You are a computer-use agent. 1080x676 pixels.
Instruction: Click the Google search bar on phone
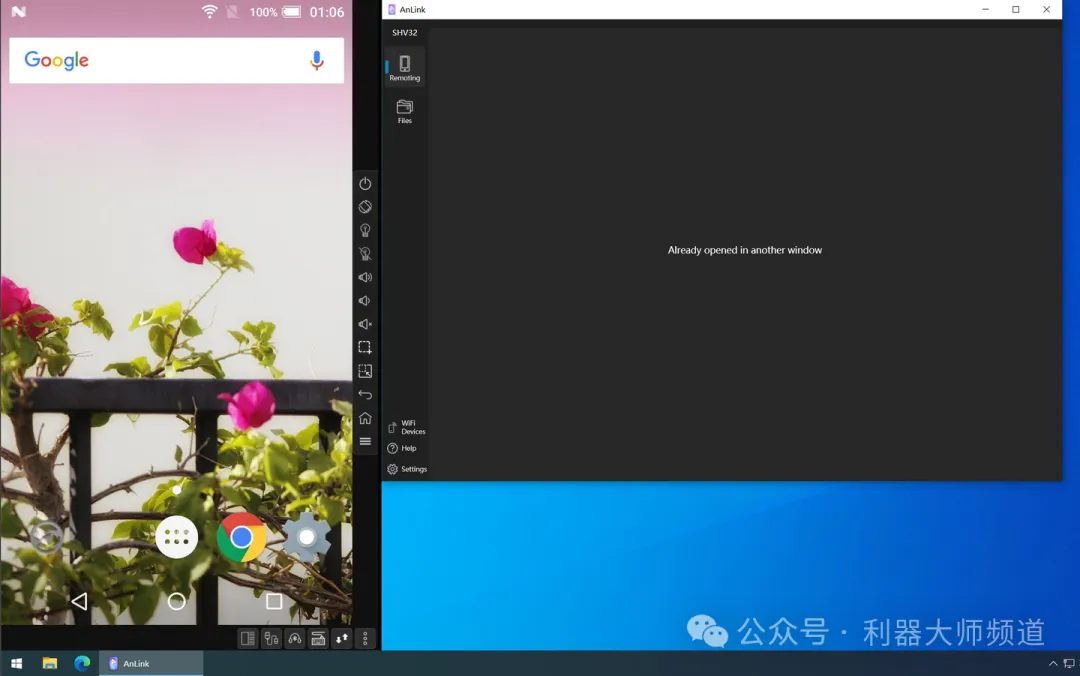[176, 61]
